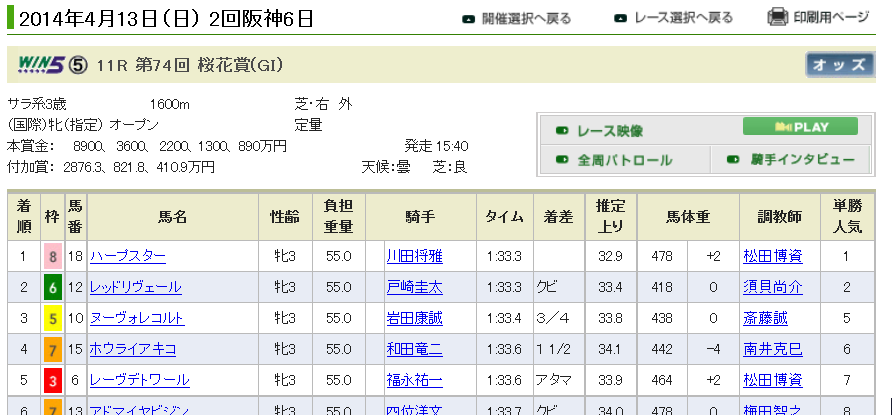The image size is (892, 415).
Task: Open trainer 須貝尚介 page
Action: (x=772, y=287)
